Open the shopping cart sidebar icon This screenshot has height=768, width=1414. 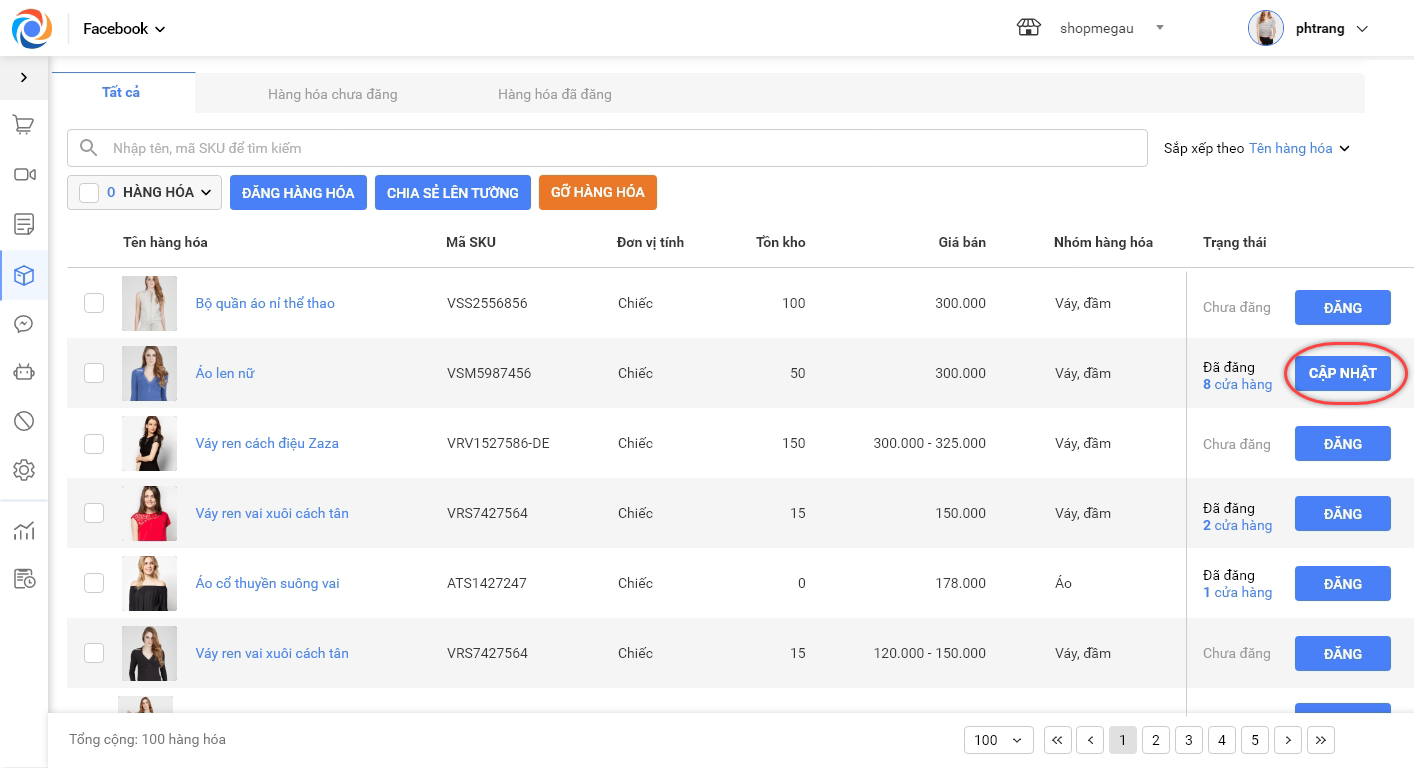pyautogui.click(x=24, y=125)
